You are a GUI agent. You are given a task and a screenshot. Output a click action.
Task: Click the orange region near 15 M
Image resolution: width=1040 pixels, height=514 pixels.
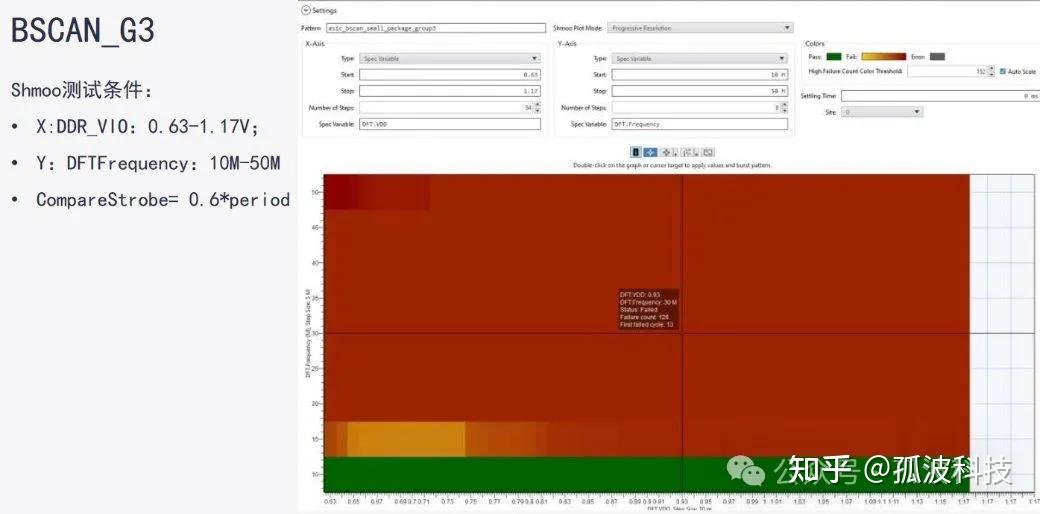pos(406,439)
